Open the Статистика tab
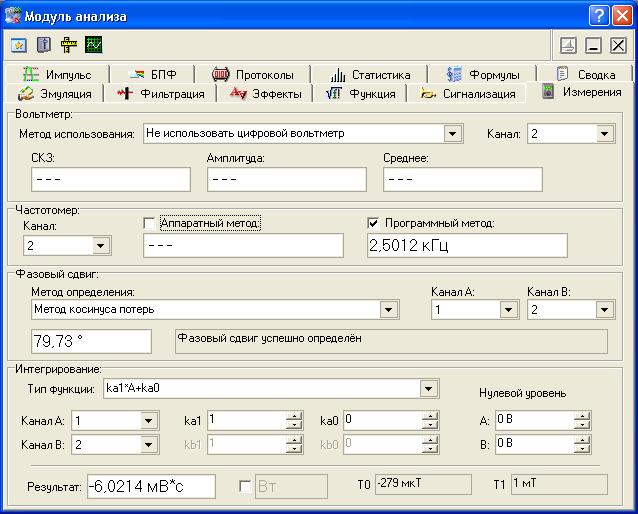638x514 pixels. 369,74
